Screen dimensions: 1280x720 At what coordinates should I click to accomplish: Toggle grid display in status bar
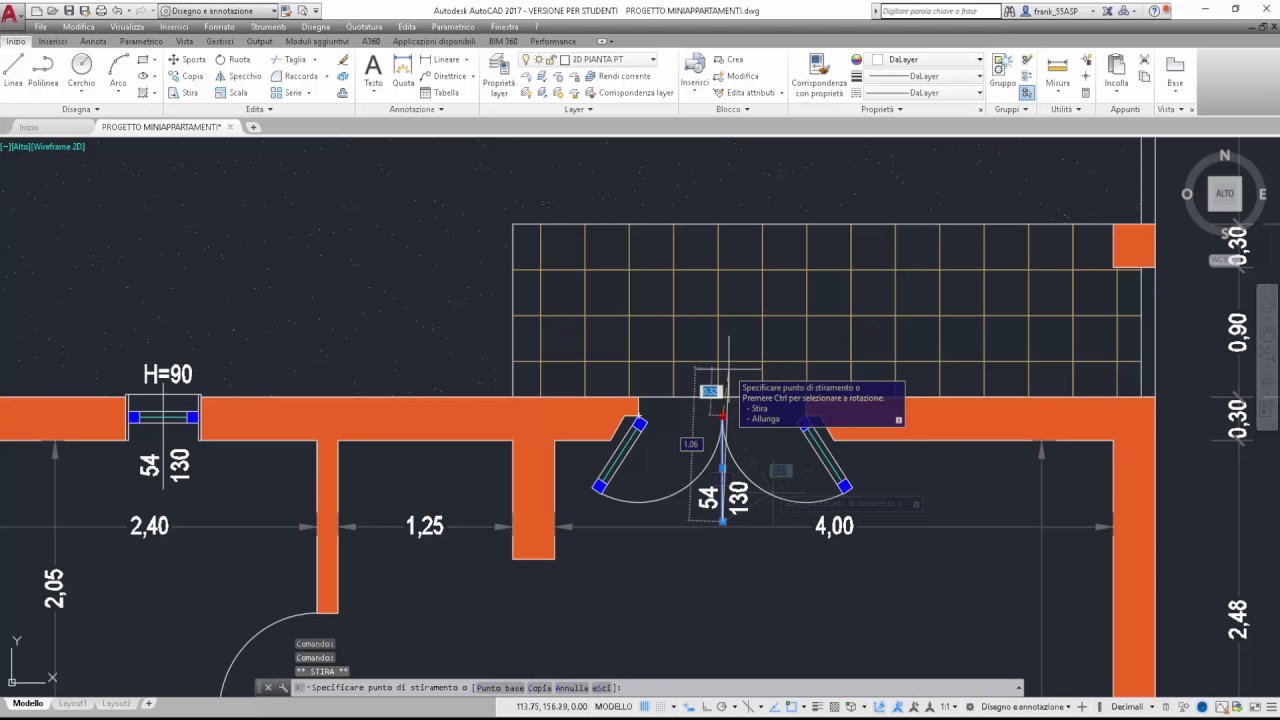645,706
